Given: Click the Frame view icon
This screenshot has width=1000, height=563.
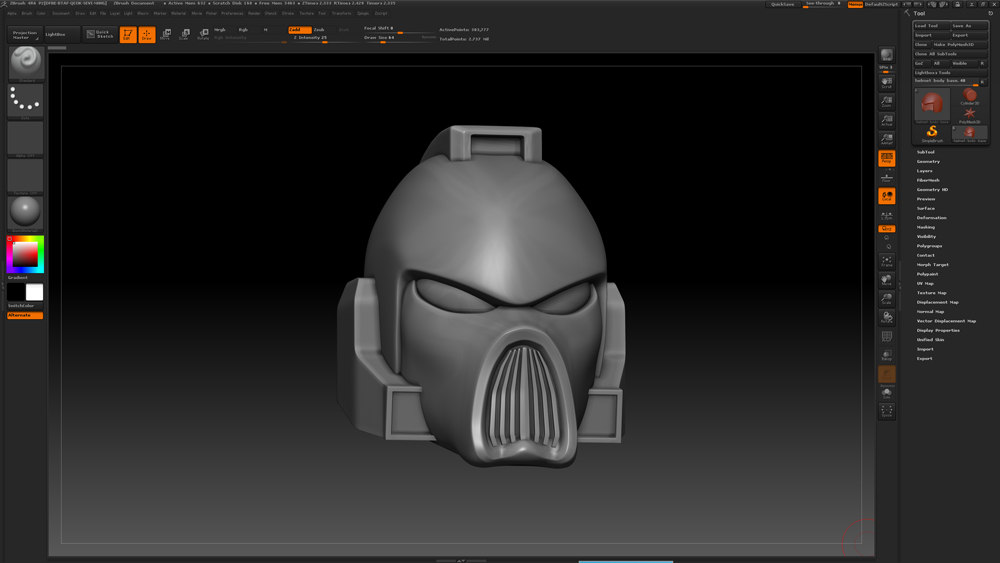Looking at the screenshot, I should coord(887,261).
